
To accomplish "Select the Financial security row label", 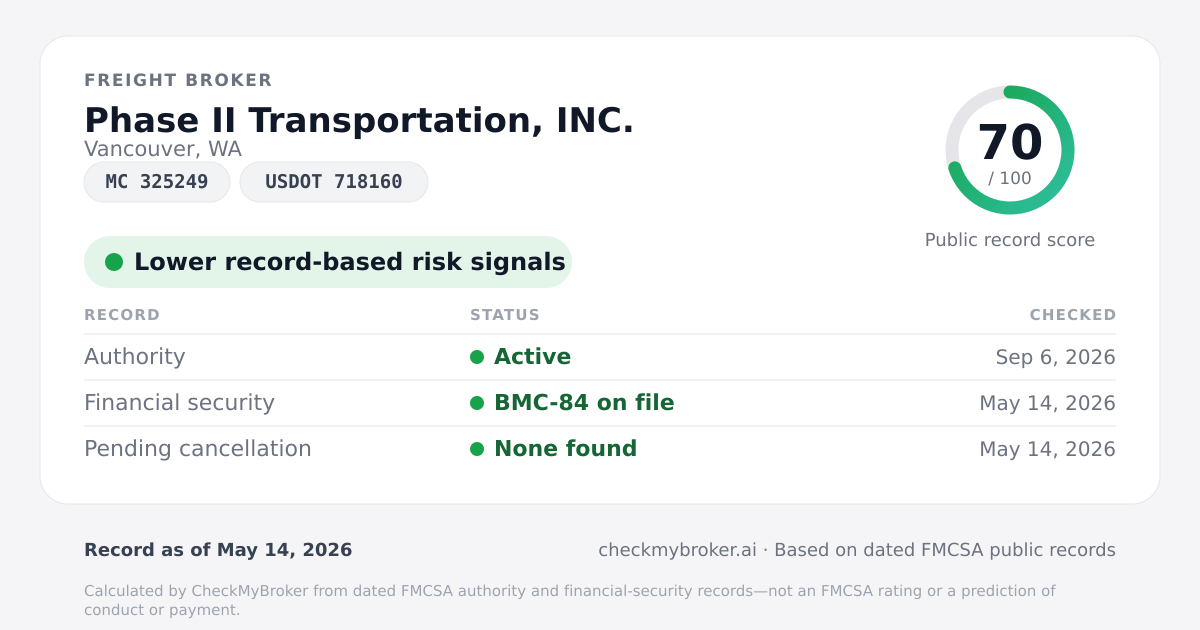I will pos(179,403).
